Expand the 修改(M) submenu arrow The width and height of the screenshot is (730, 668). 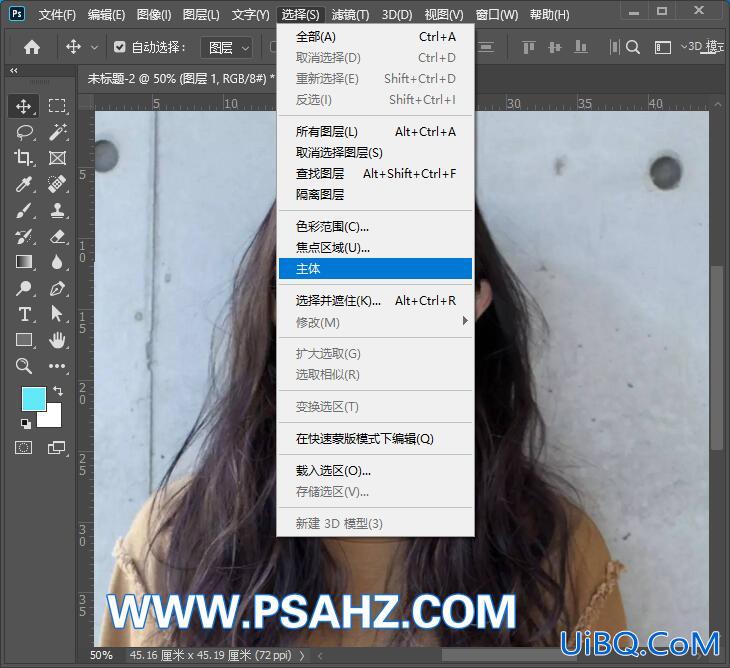[x=465, y=321]
